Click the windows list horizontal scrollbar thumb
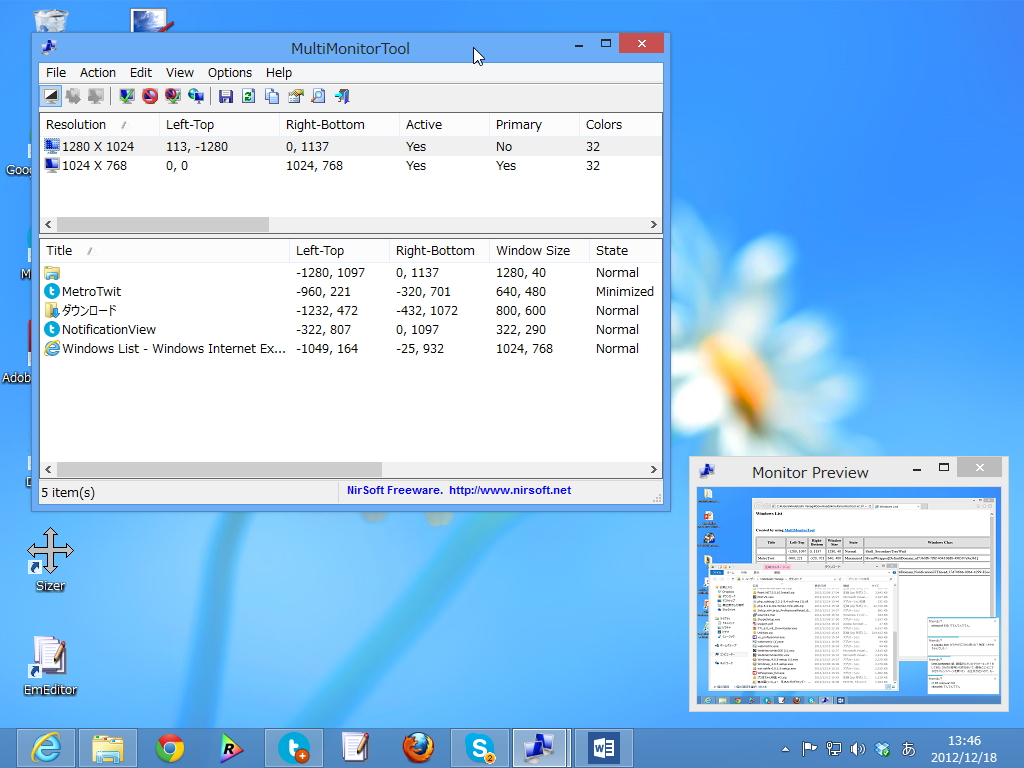 point(219,469)
